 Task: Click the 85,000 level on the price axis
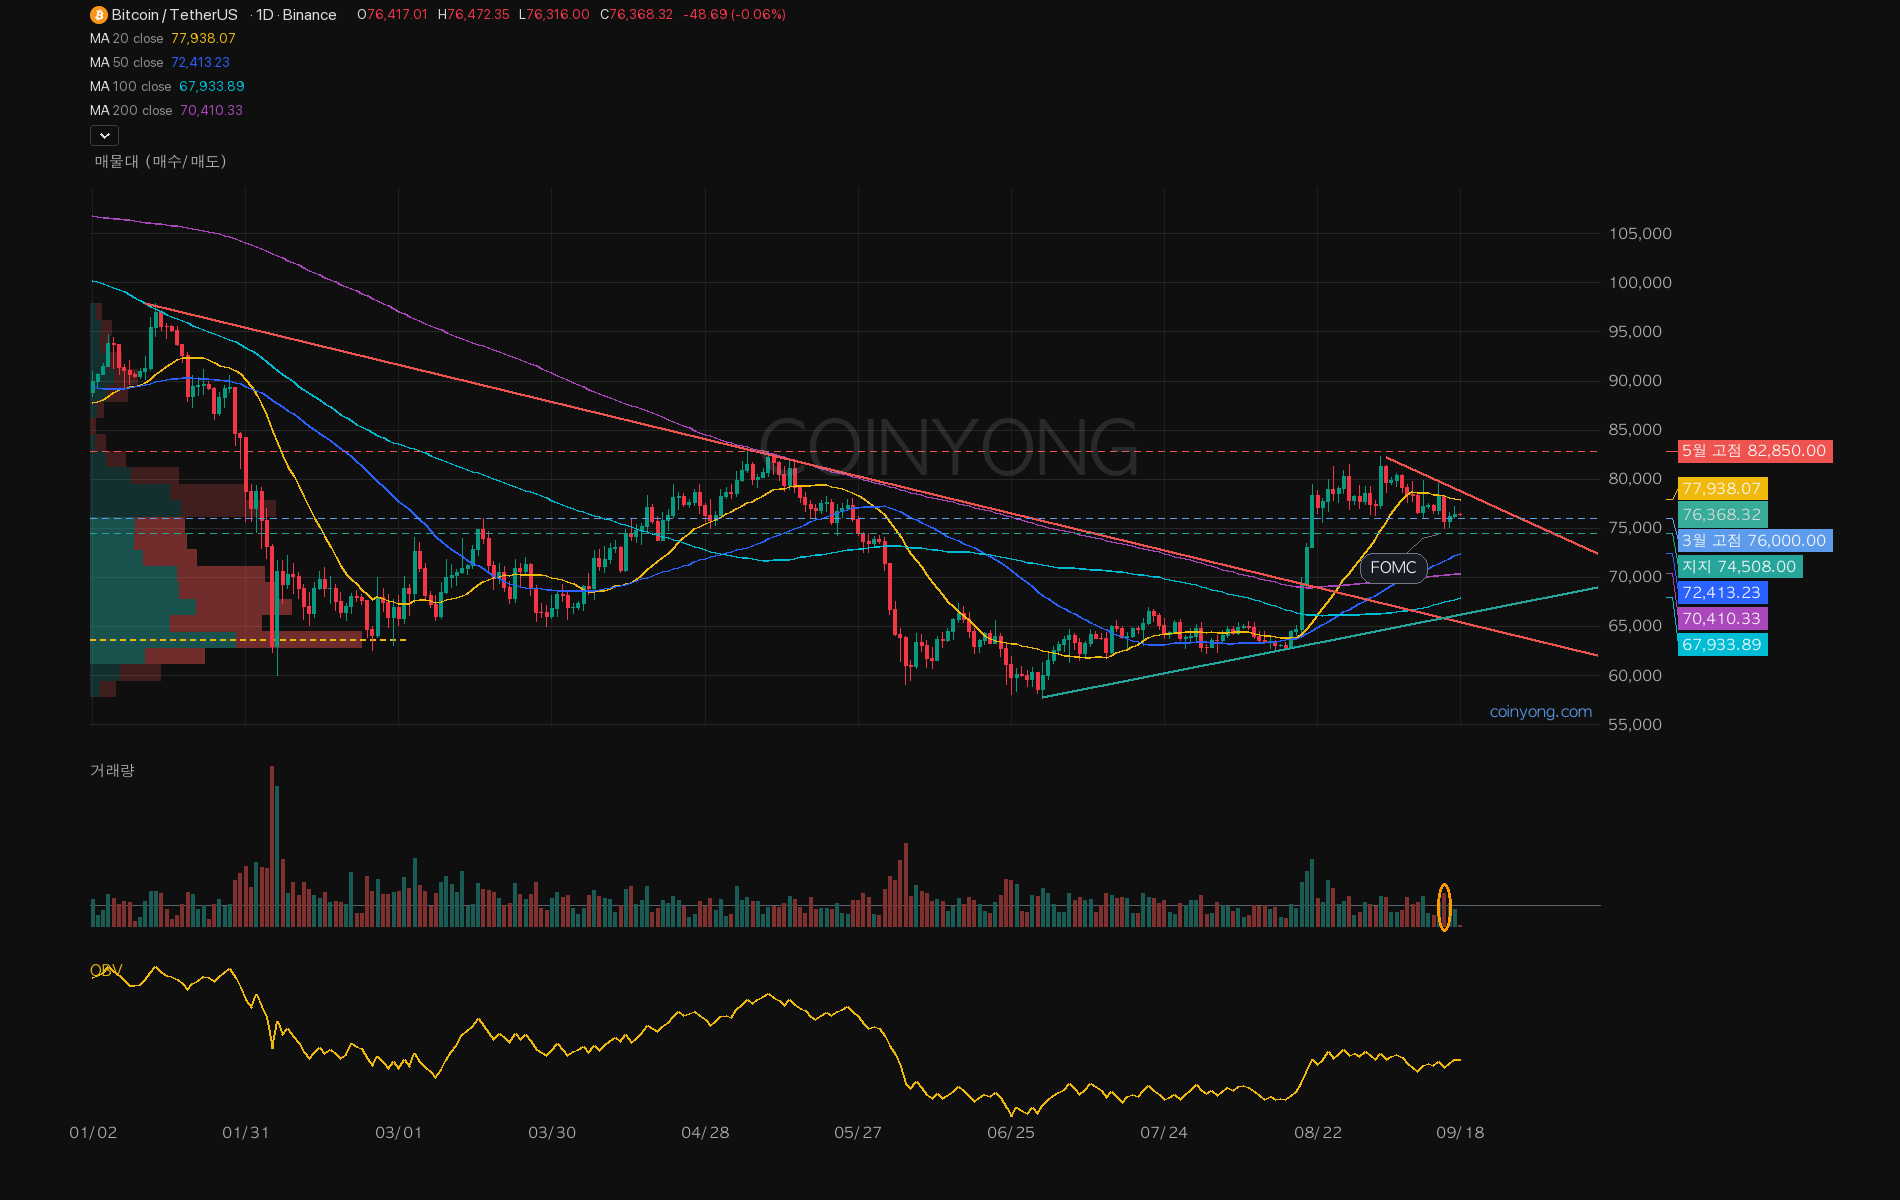pos(1635,430)
